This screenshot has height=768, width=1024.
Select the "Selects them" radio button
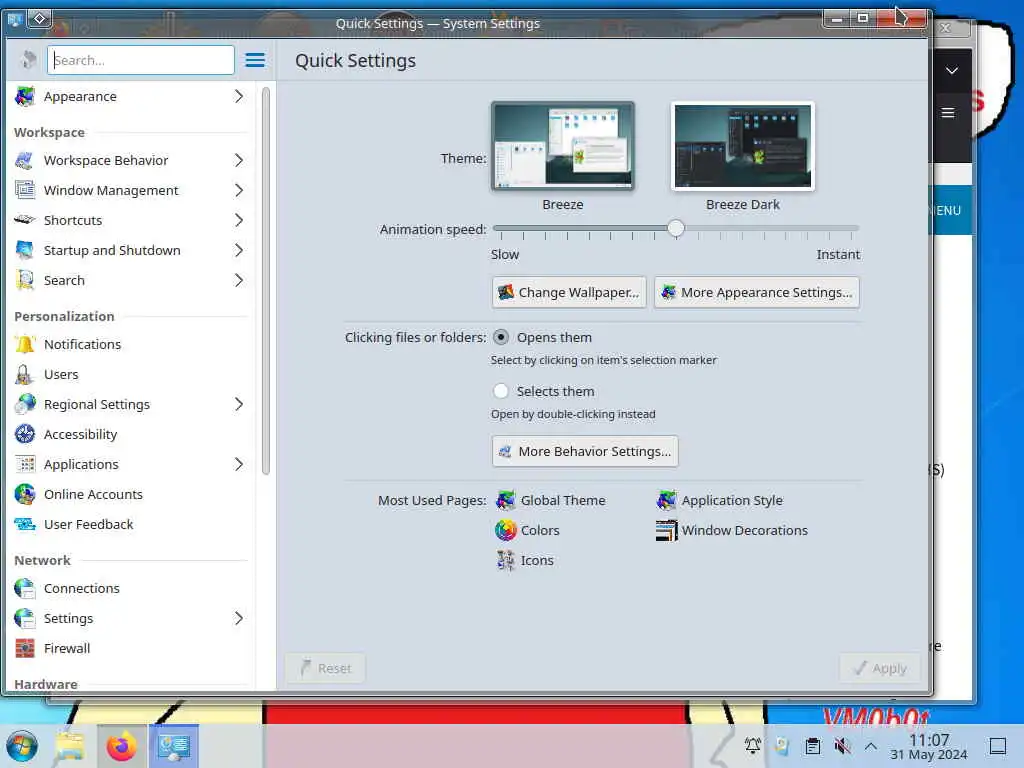pos(501,391)
